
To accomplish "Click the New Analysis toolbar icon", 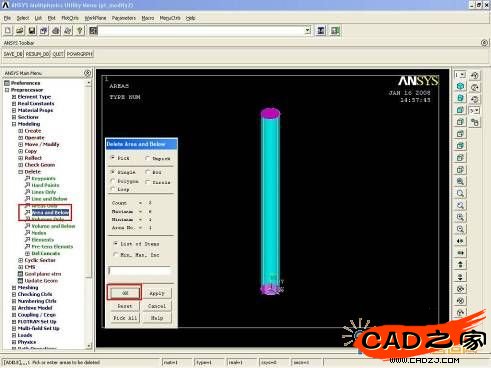I will coord(8,31).
